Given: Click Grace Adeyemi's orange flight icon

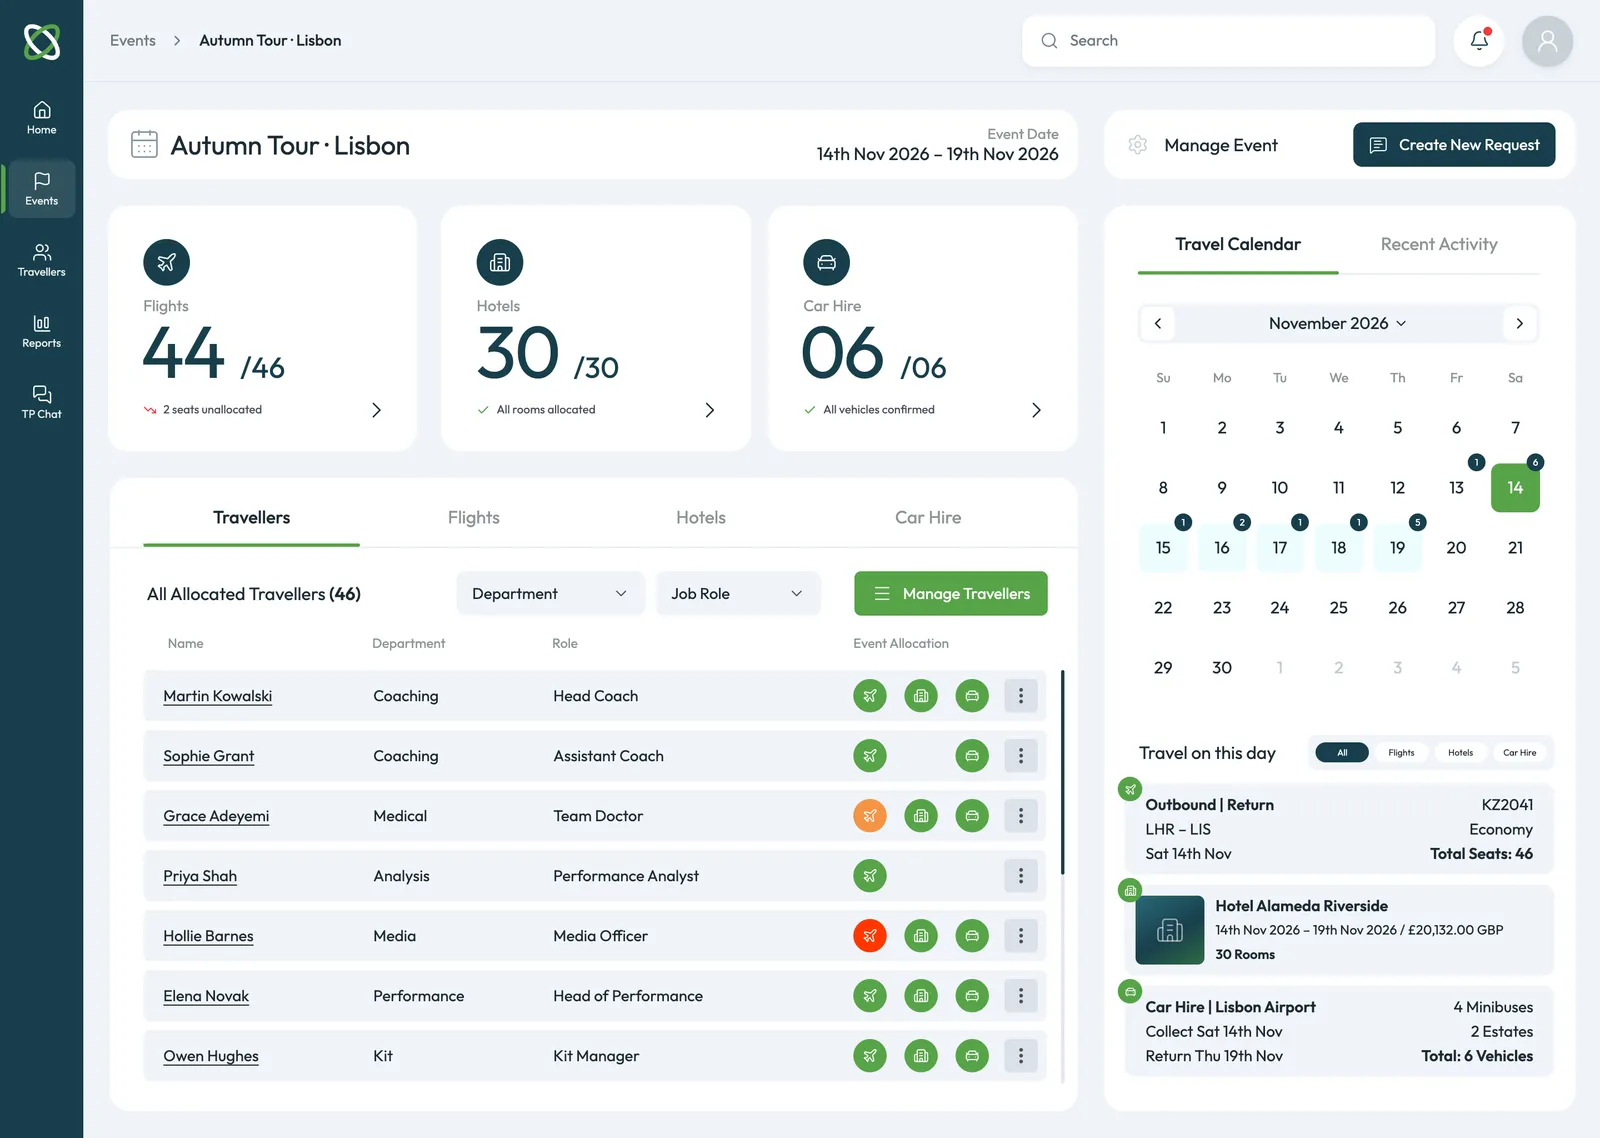Looking at the screenshot, I should pos(870,816).
